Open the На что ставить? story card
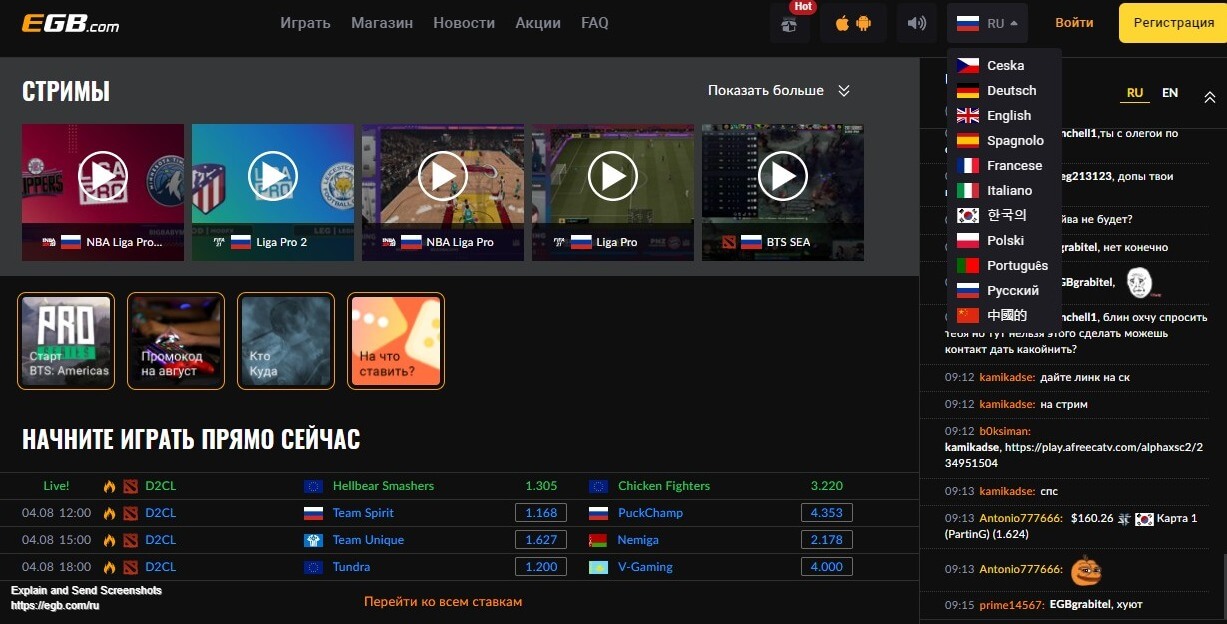The height and width of the screenshot is (624, 1227). (396, 341)
